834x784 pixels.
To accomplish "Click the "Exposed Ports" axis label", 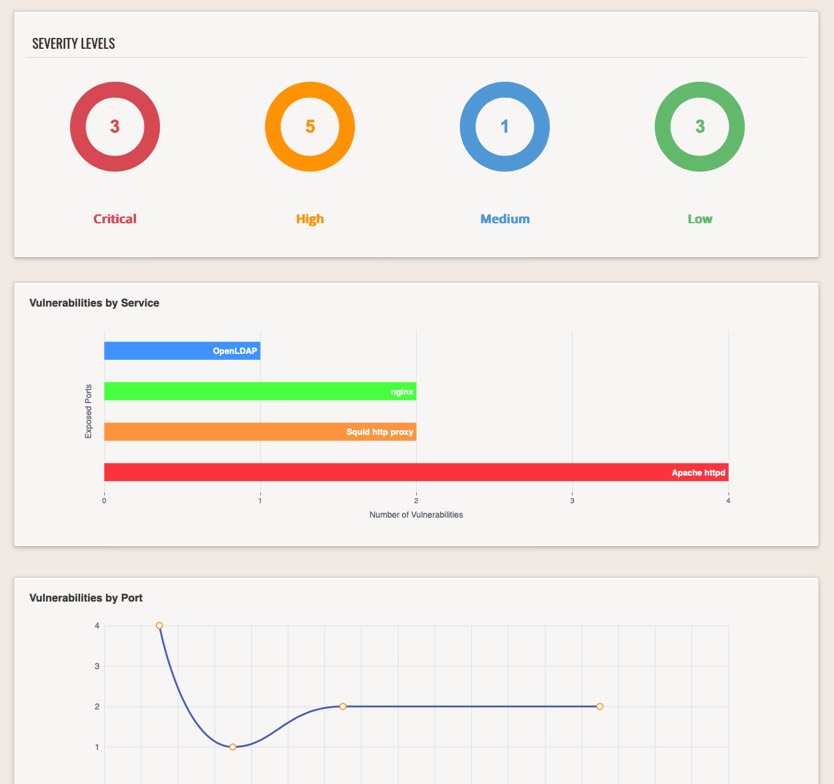I will (88, 411).
